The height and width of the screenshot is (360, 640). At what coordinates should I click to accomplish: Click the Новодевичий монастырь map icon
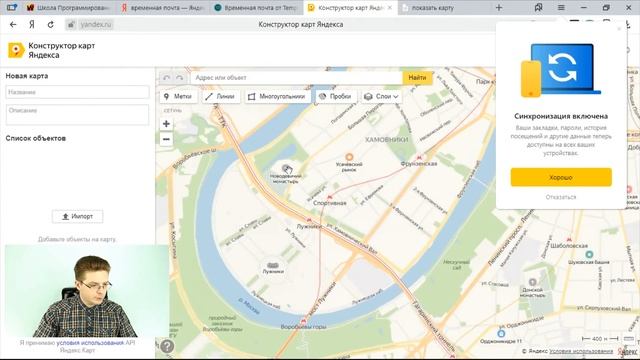(287, 169)
